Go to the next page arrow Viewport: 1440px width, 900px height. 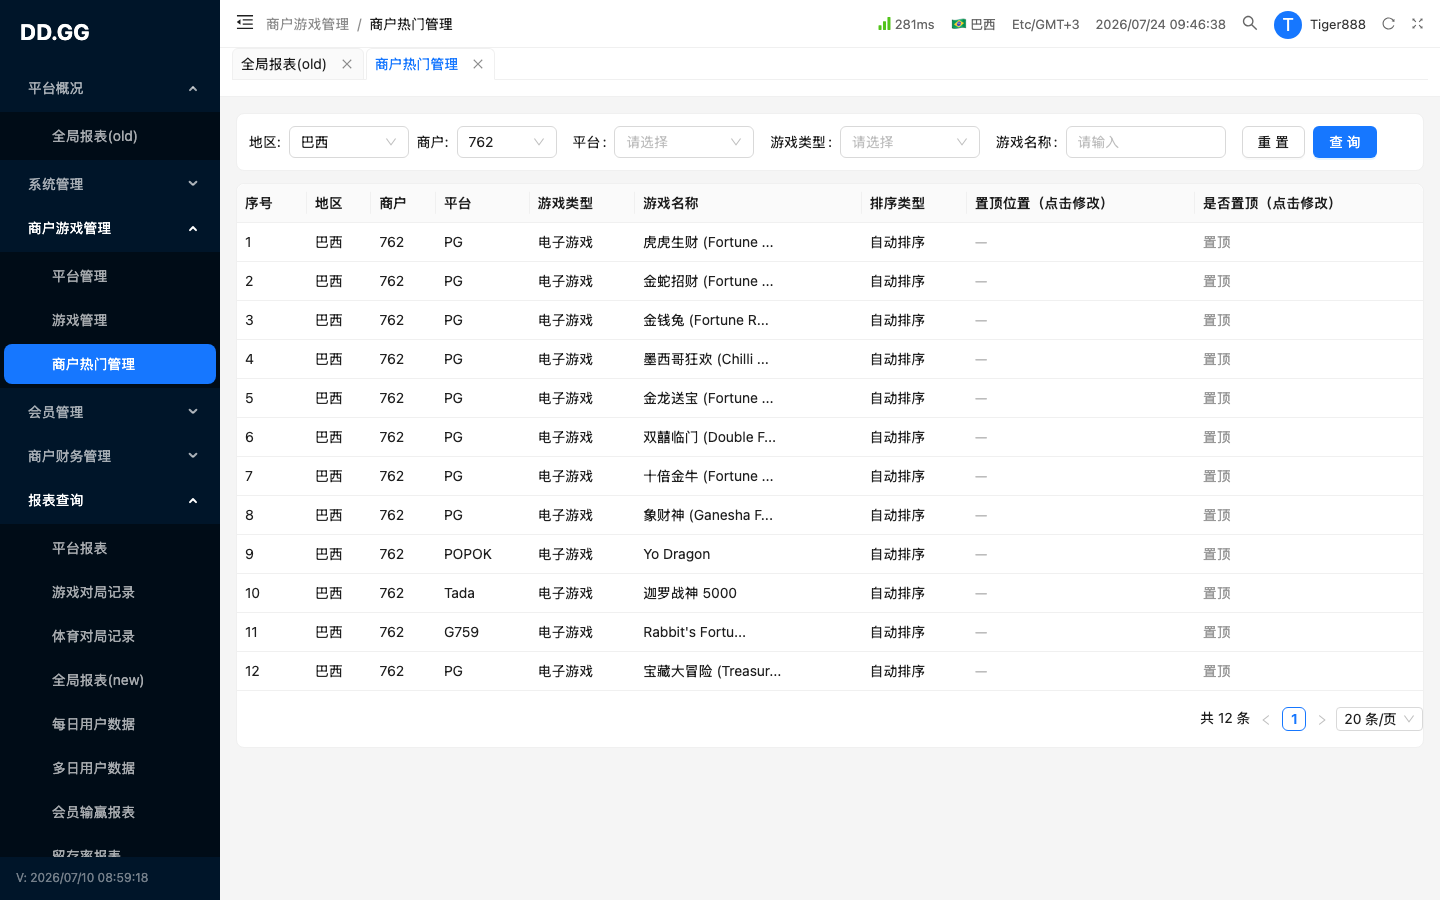[x=1322, y=719]
